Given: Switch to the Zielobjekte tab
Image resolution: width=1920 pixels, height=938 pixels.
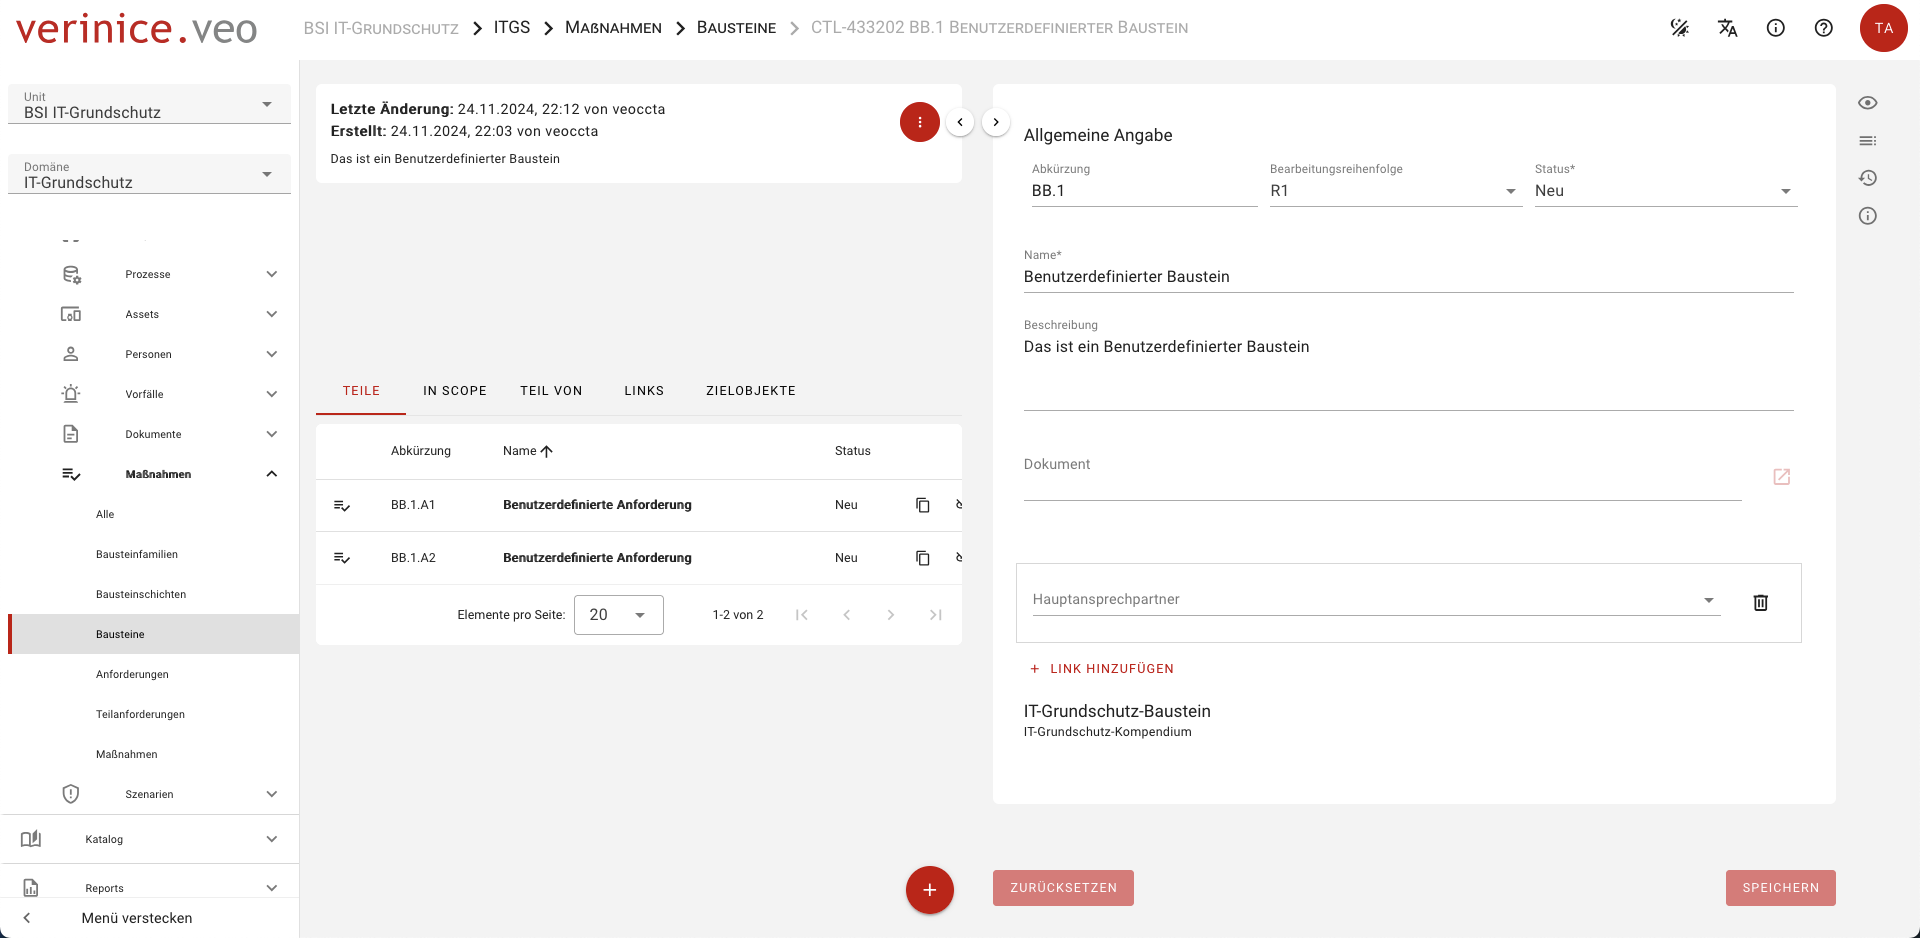Looking at the screenshot, I should 750,391.
